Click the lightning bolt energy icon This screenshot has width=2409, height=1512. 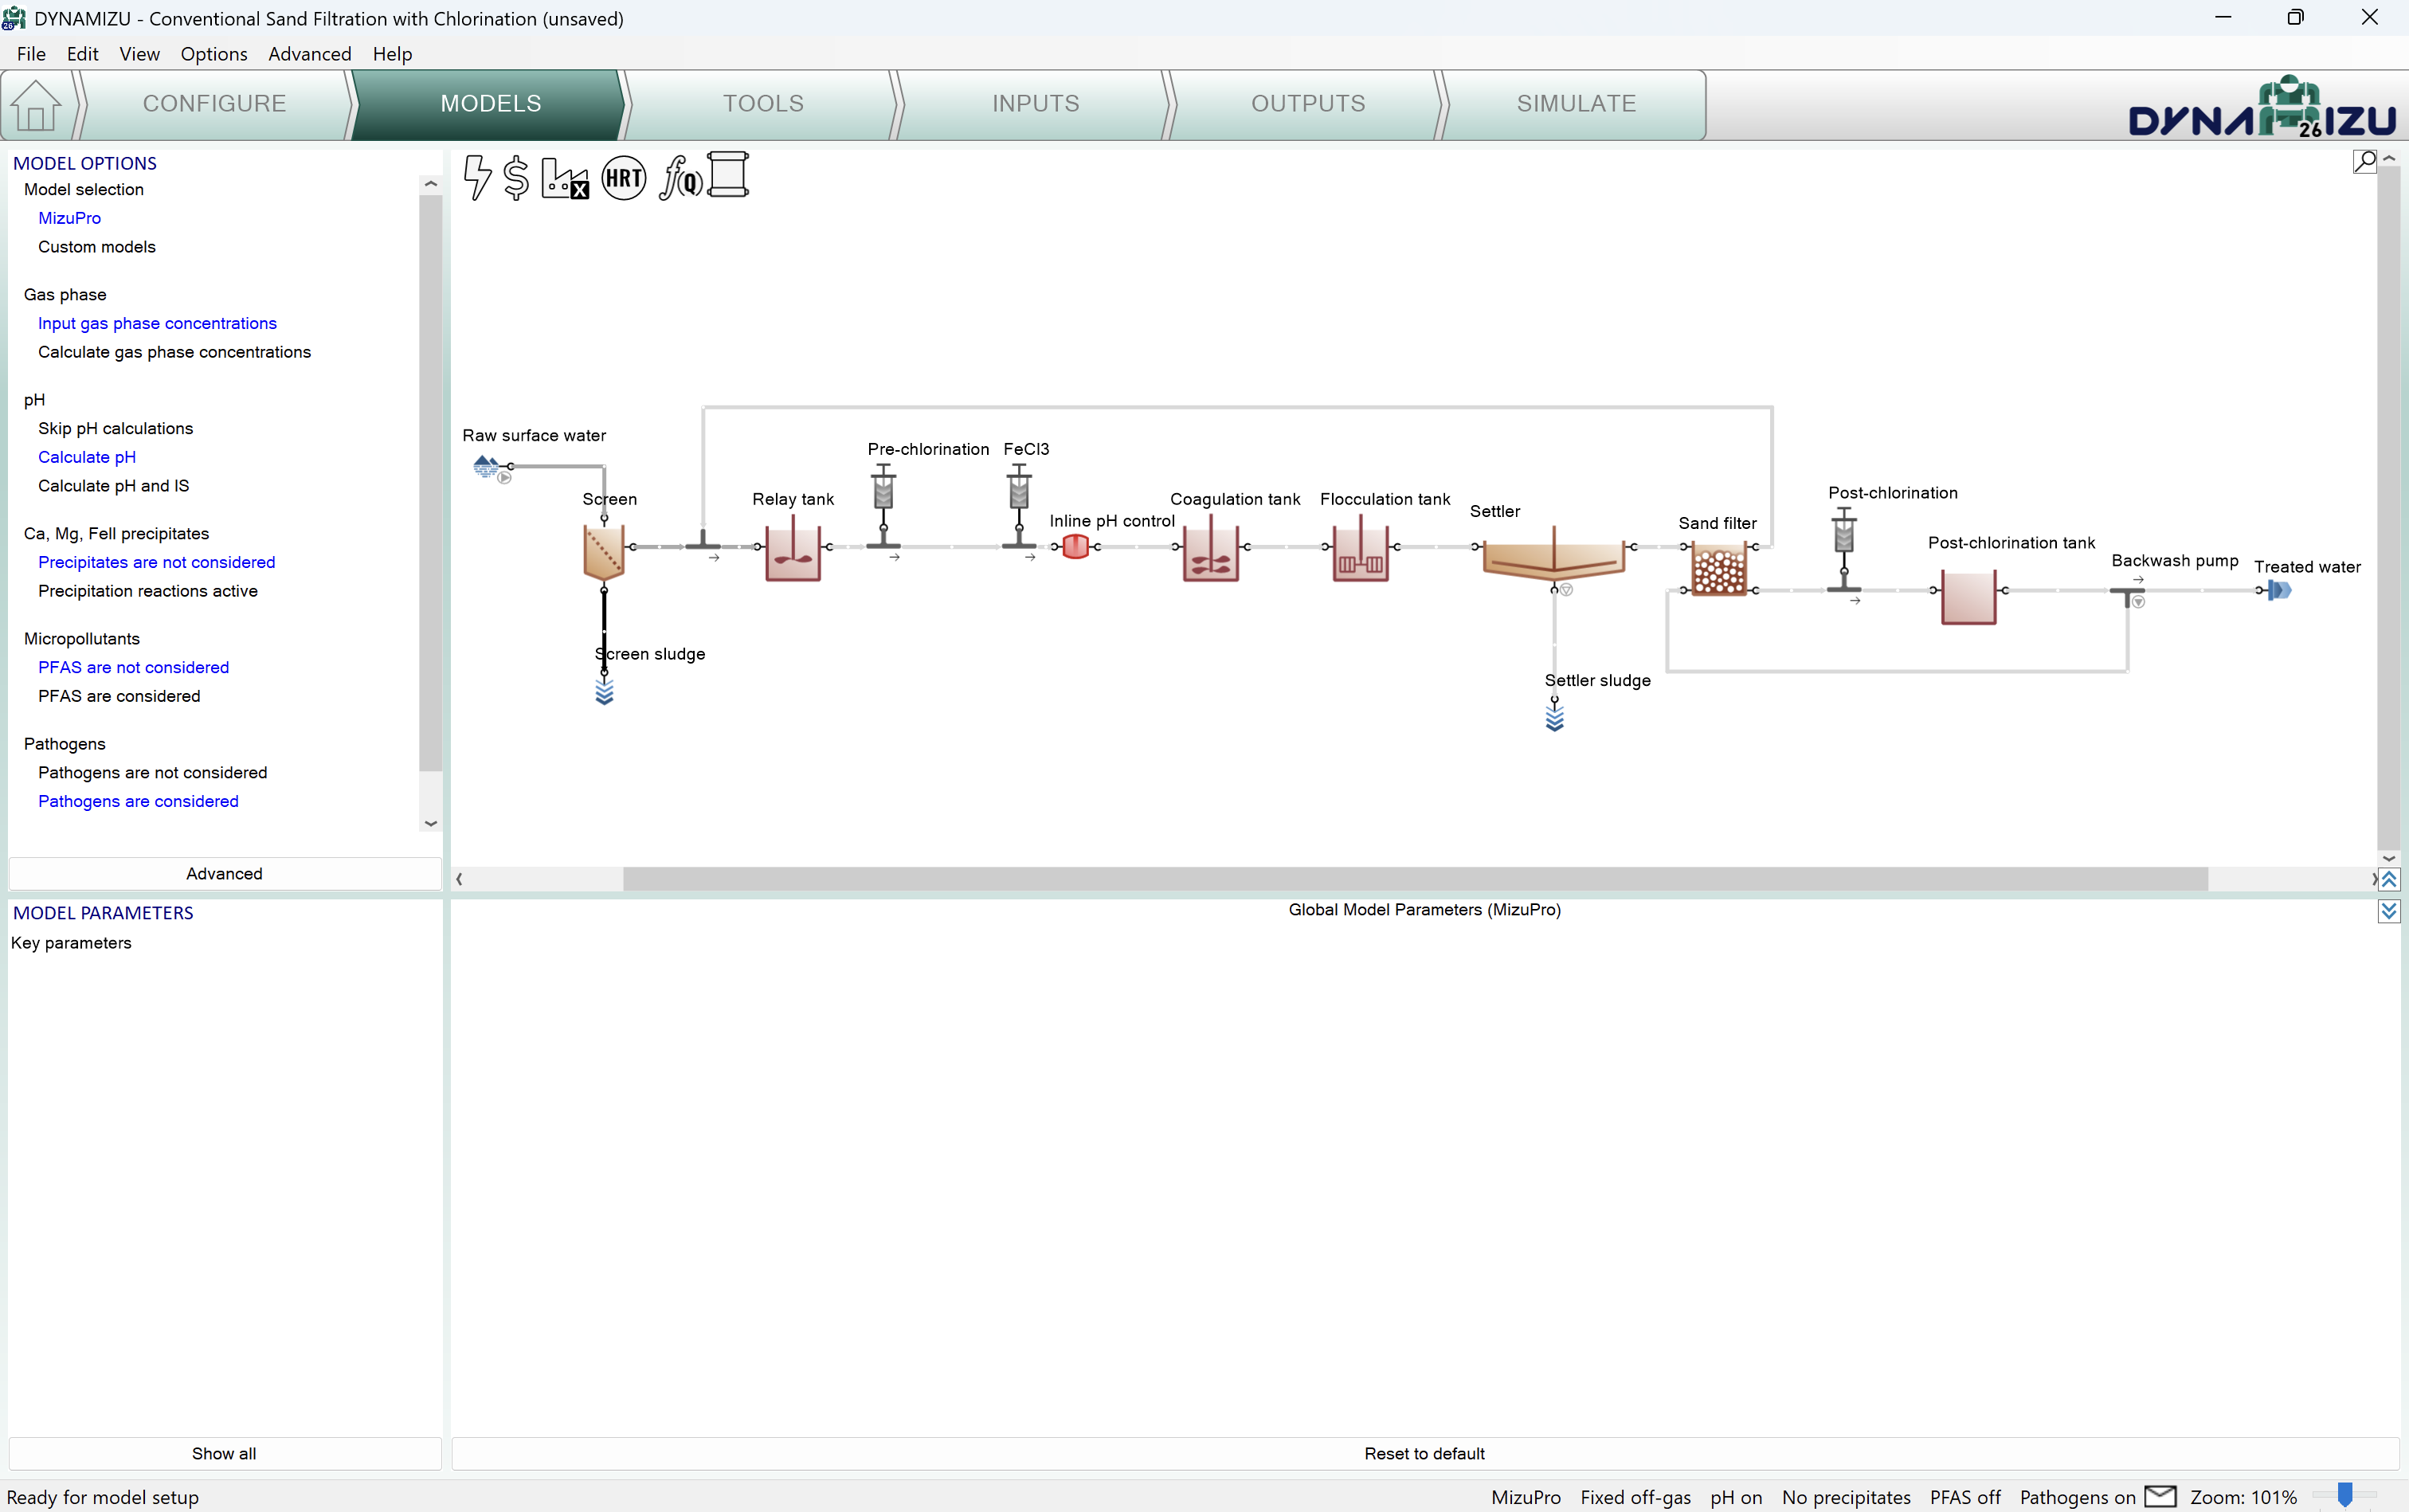click(x=477, y=177)
